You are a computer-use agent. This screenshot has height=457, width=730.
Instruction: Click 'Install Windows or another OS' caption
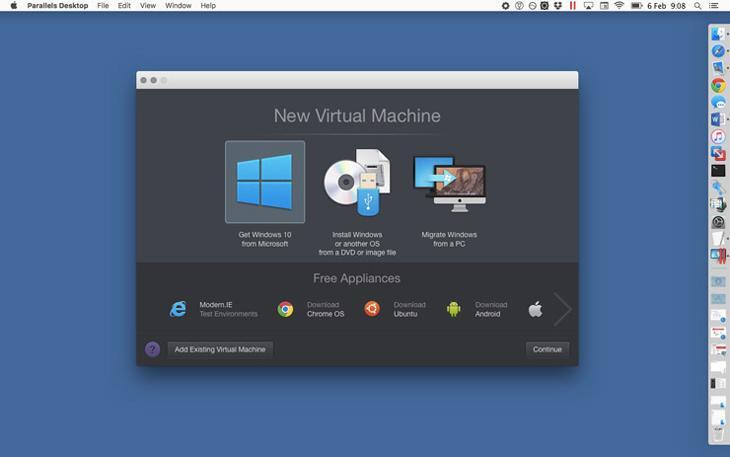pyautogui.click(x=357, y=243)
